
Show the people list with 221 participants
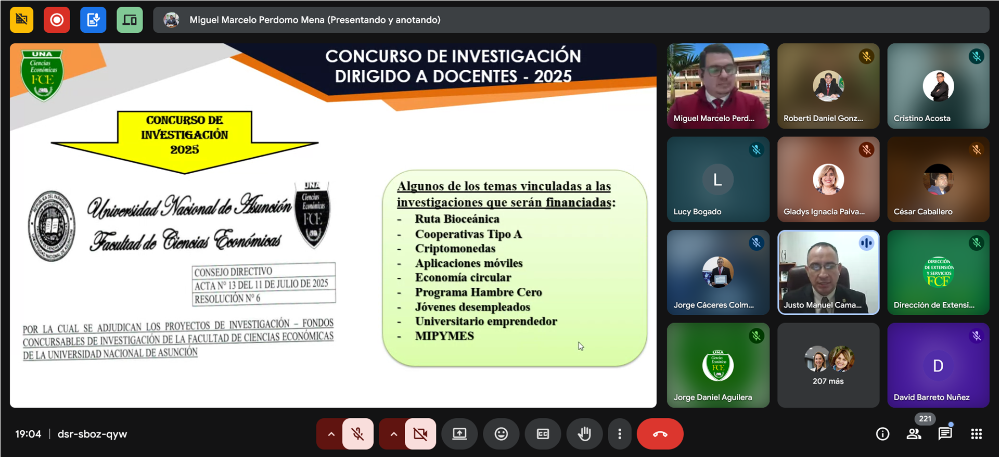tap(914, 434)
